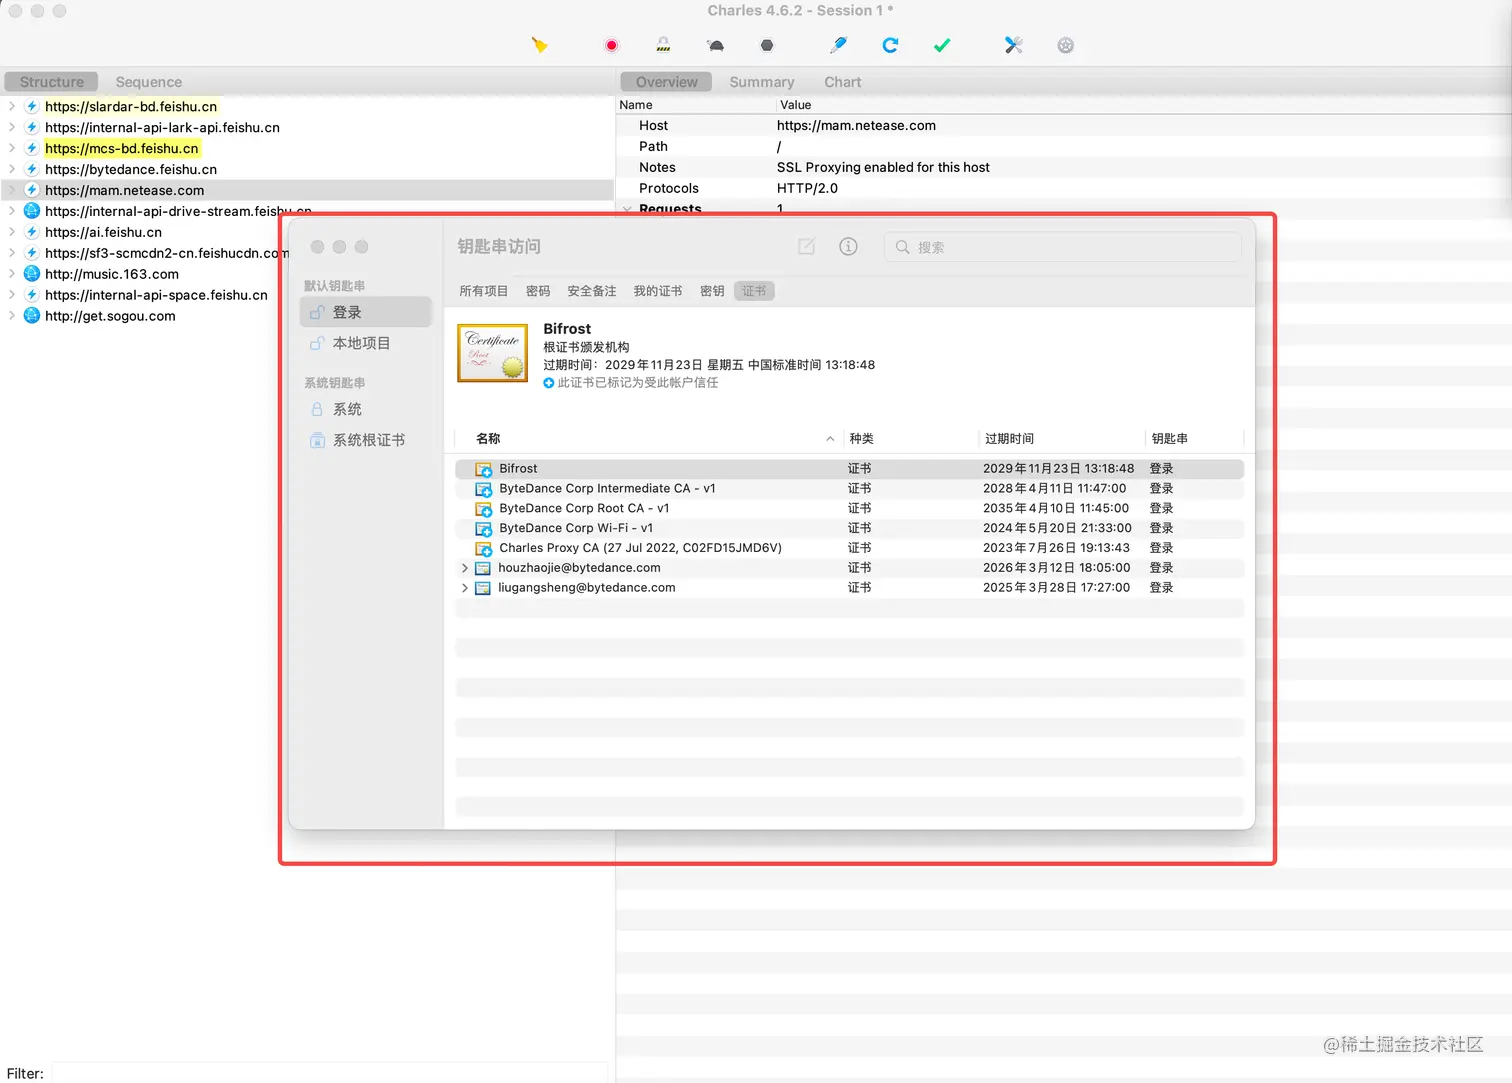Open the Tools wrench icon
This screenshot has height=1083, width=1512.
[x=1014, y=45]
